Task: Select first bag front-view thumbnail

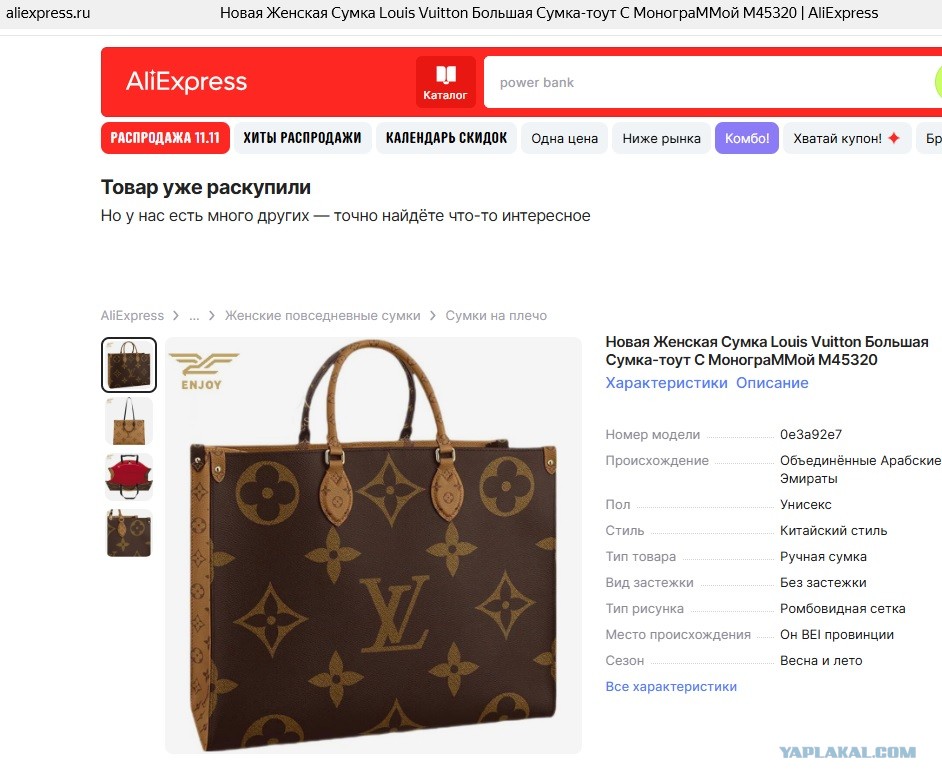Action: (129, 365)
